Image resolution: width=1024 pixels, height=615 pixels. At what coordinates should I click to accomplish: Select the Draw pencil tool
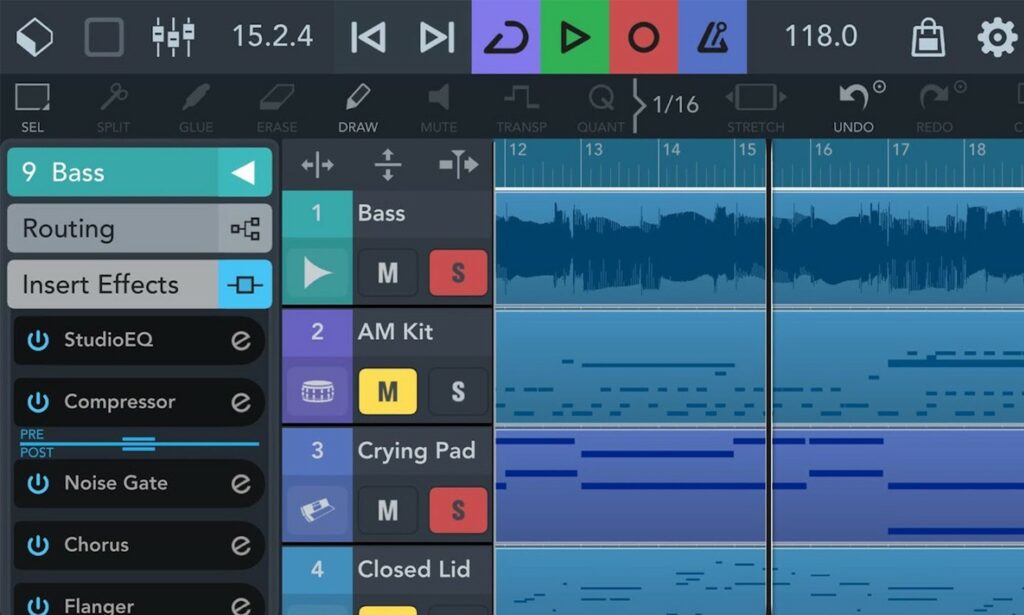point(357,106)
